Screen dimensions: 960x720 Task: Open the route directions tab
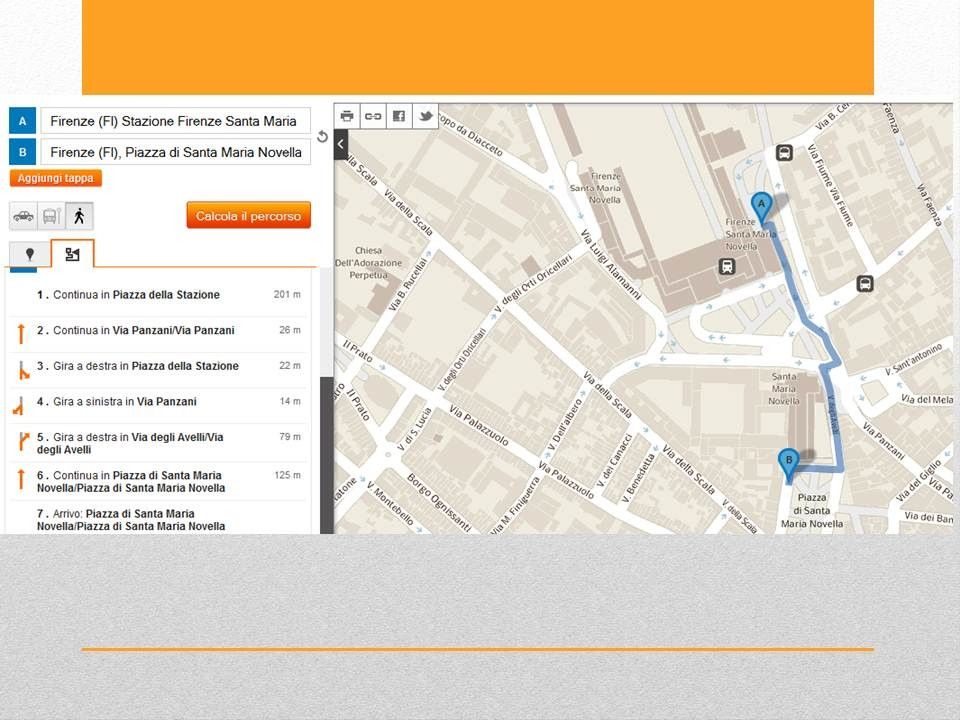(72, 254)
